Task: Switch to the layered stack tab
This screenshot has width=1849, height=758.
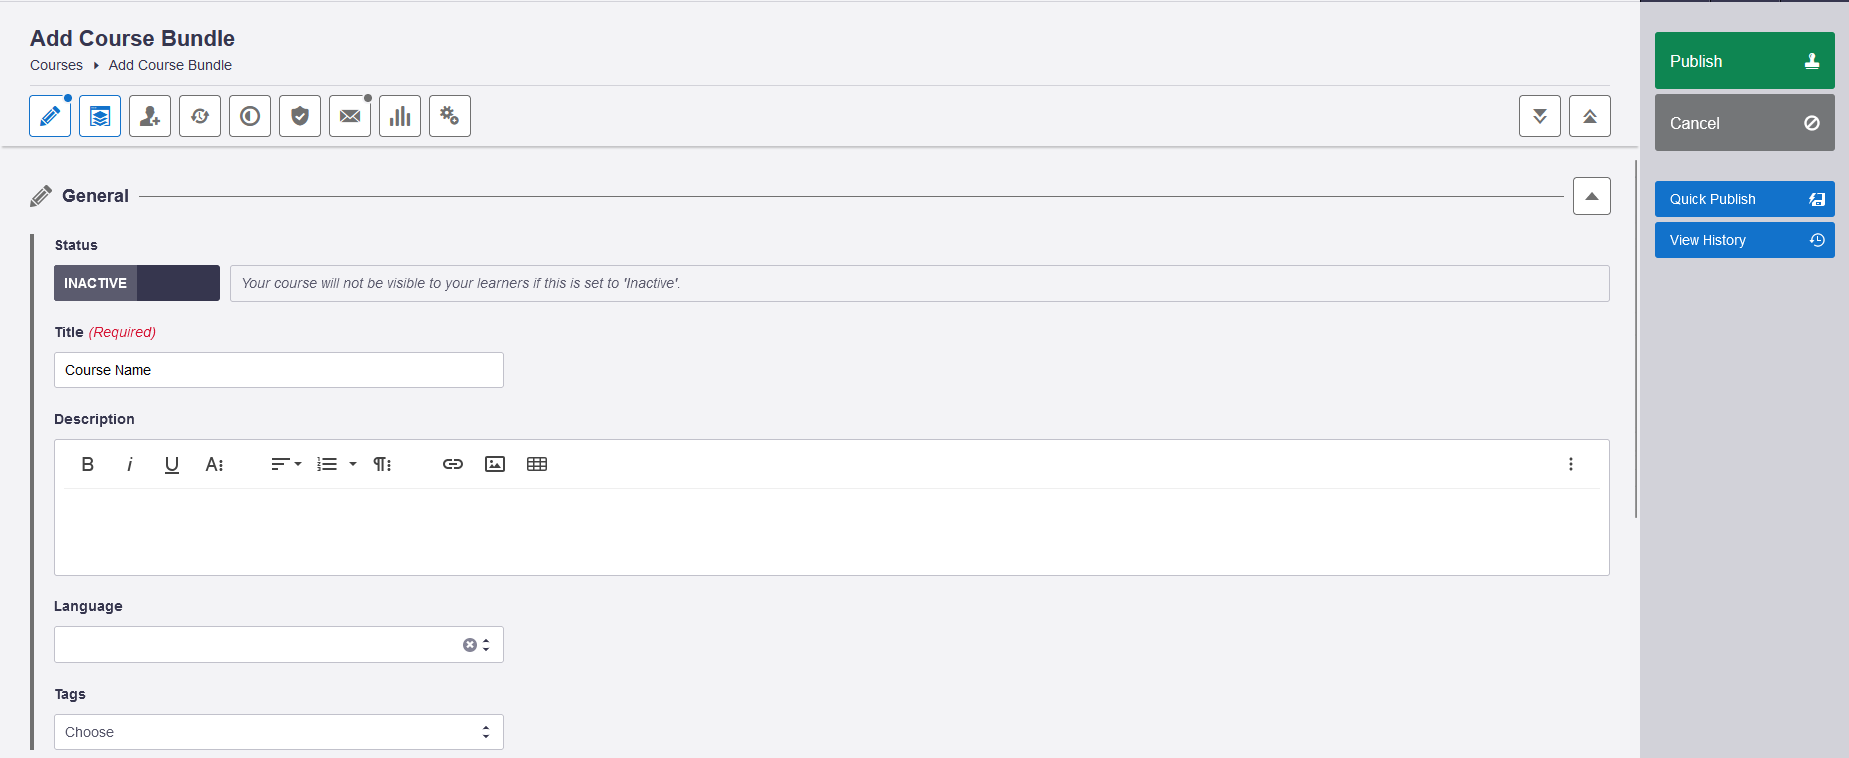Action: [x=100, y=116]
